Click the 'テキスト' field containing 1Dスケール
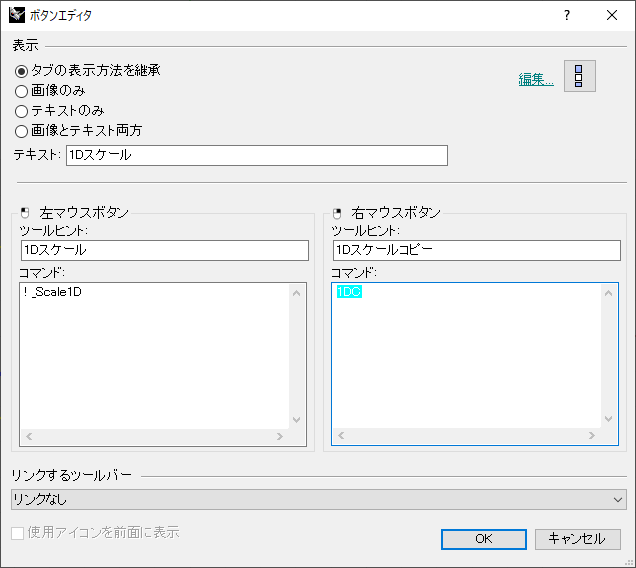636x568 pixels. 256,155
